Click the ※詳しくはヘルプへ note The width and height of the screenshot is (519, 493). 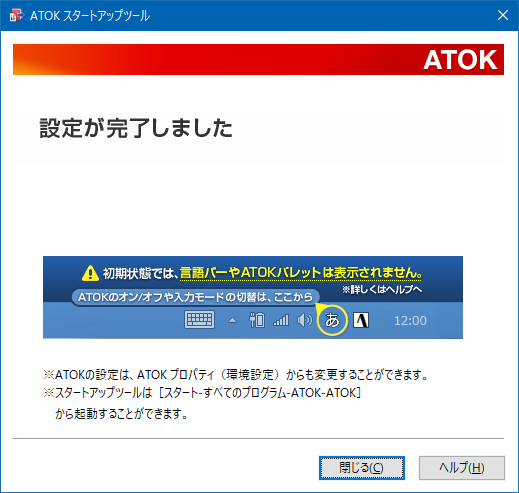point(382,289)
